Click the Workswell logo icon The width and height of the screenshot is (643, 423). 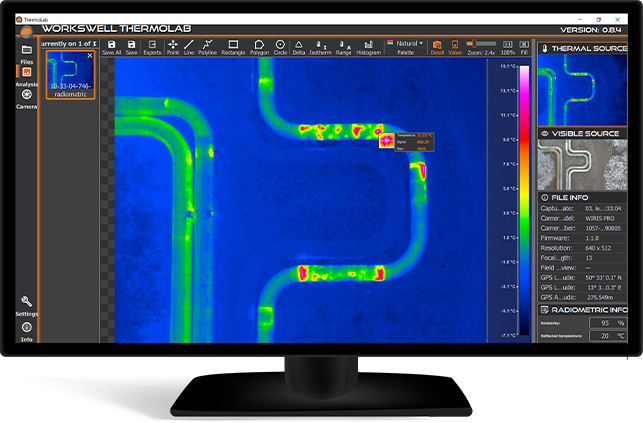click(x=26, y=32)
